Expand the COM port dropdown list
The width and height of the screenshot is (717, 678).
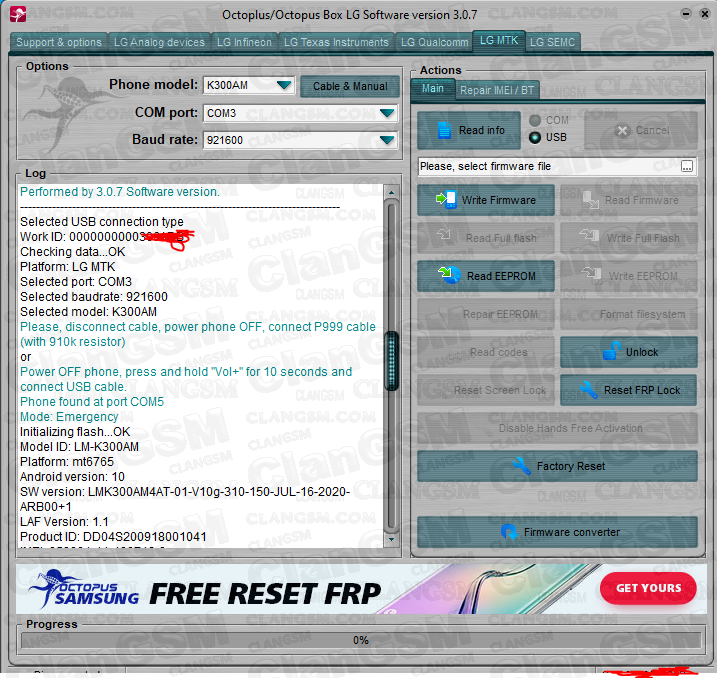pos(387,113)
